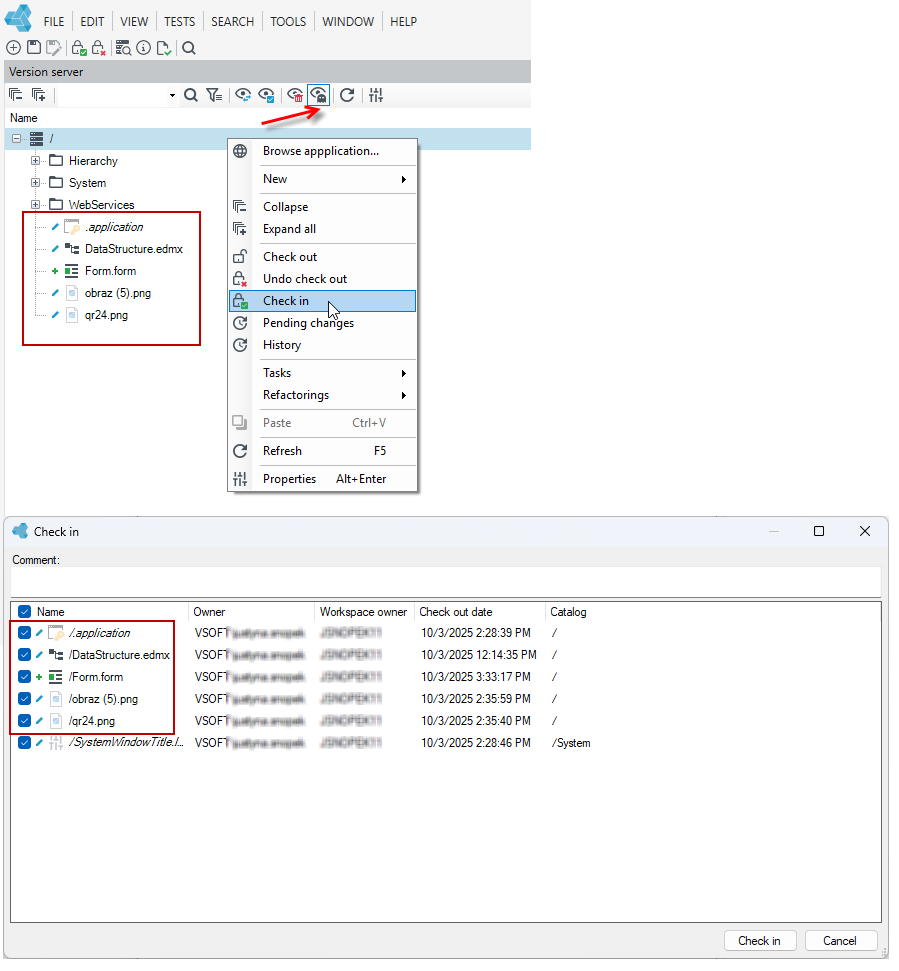899x971 pixels.
Task: Click the funnel filter icon in Version server
Action: pyautogui.click(x=214, y=95)
